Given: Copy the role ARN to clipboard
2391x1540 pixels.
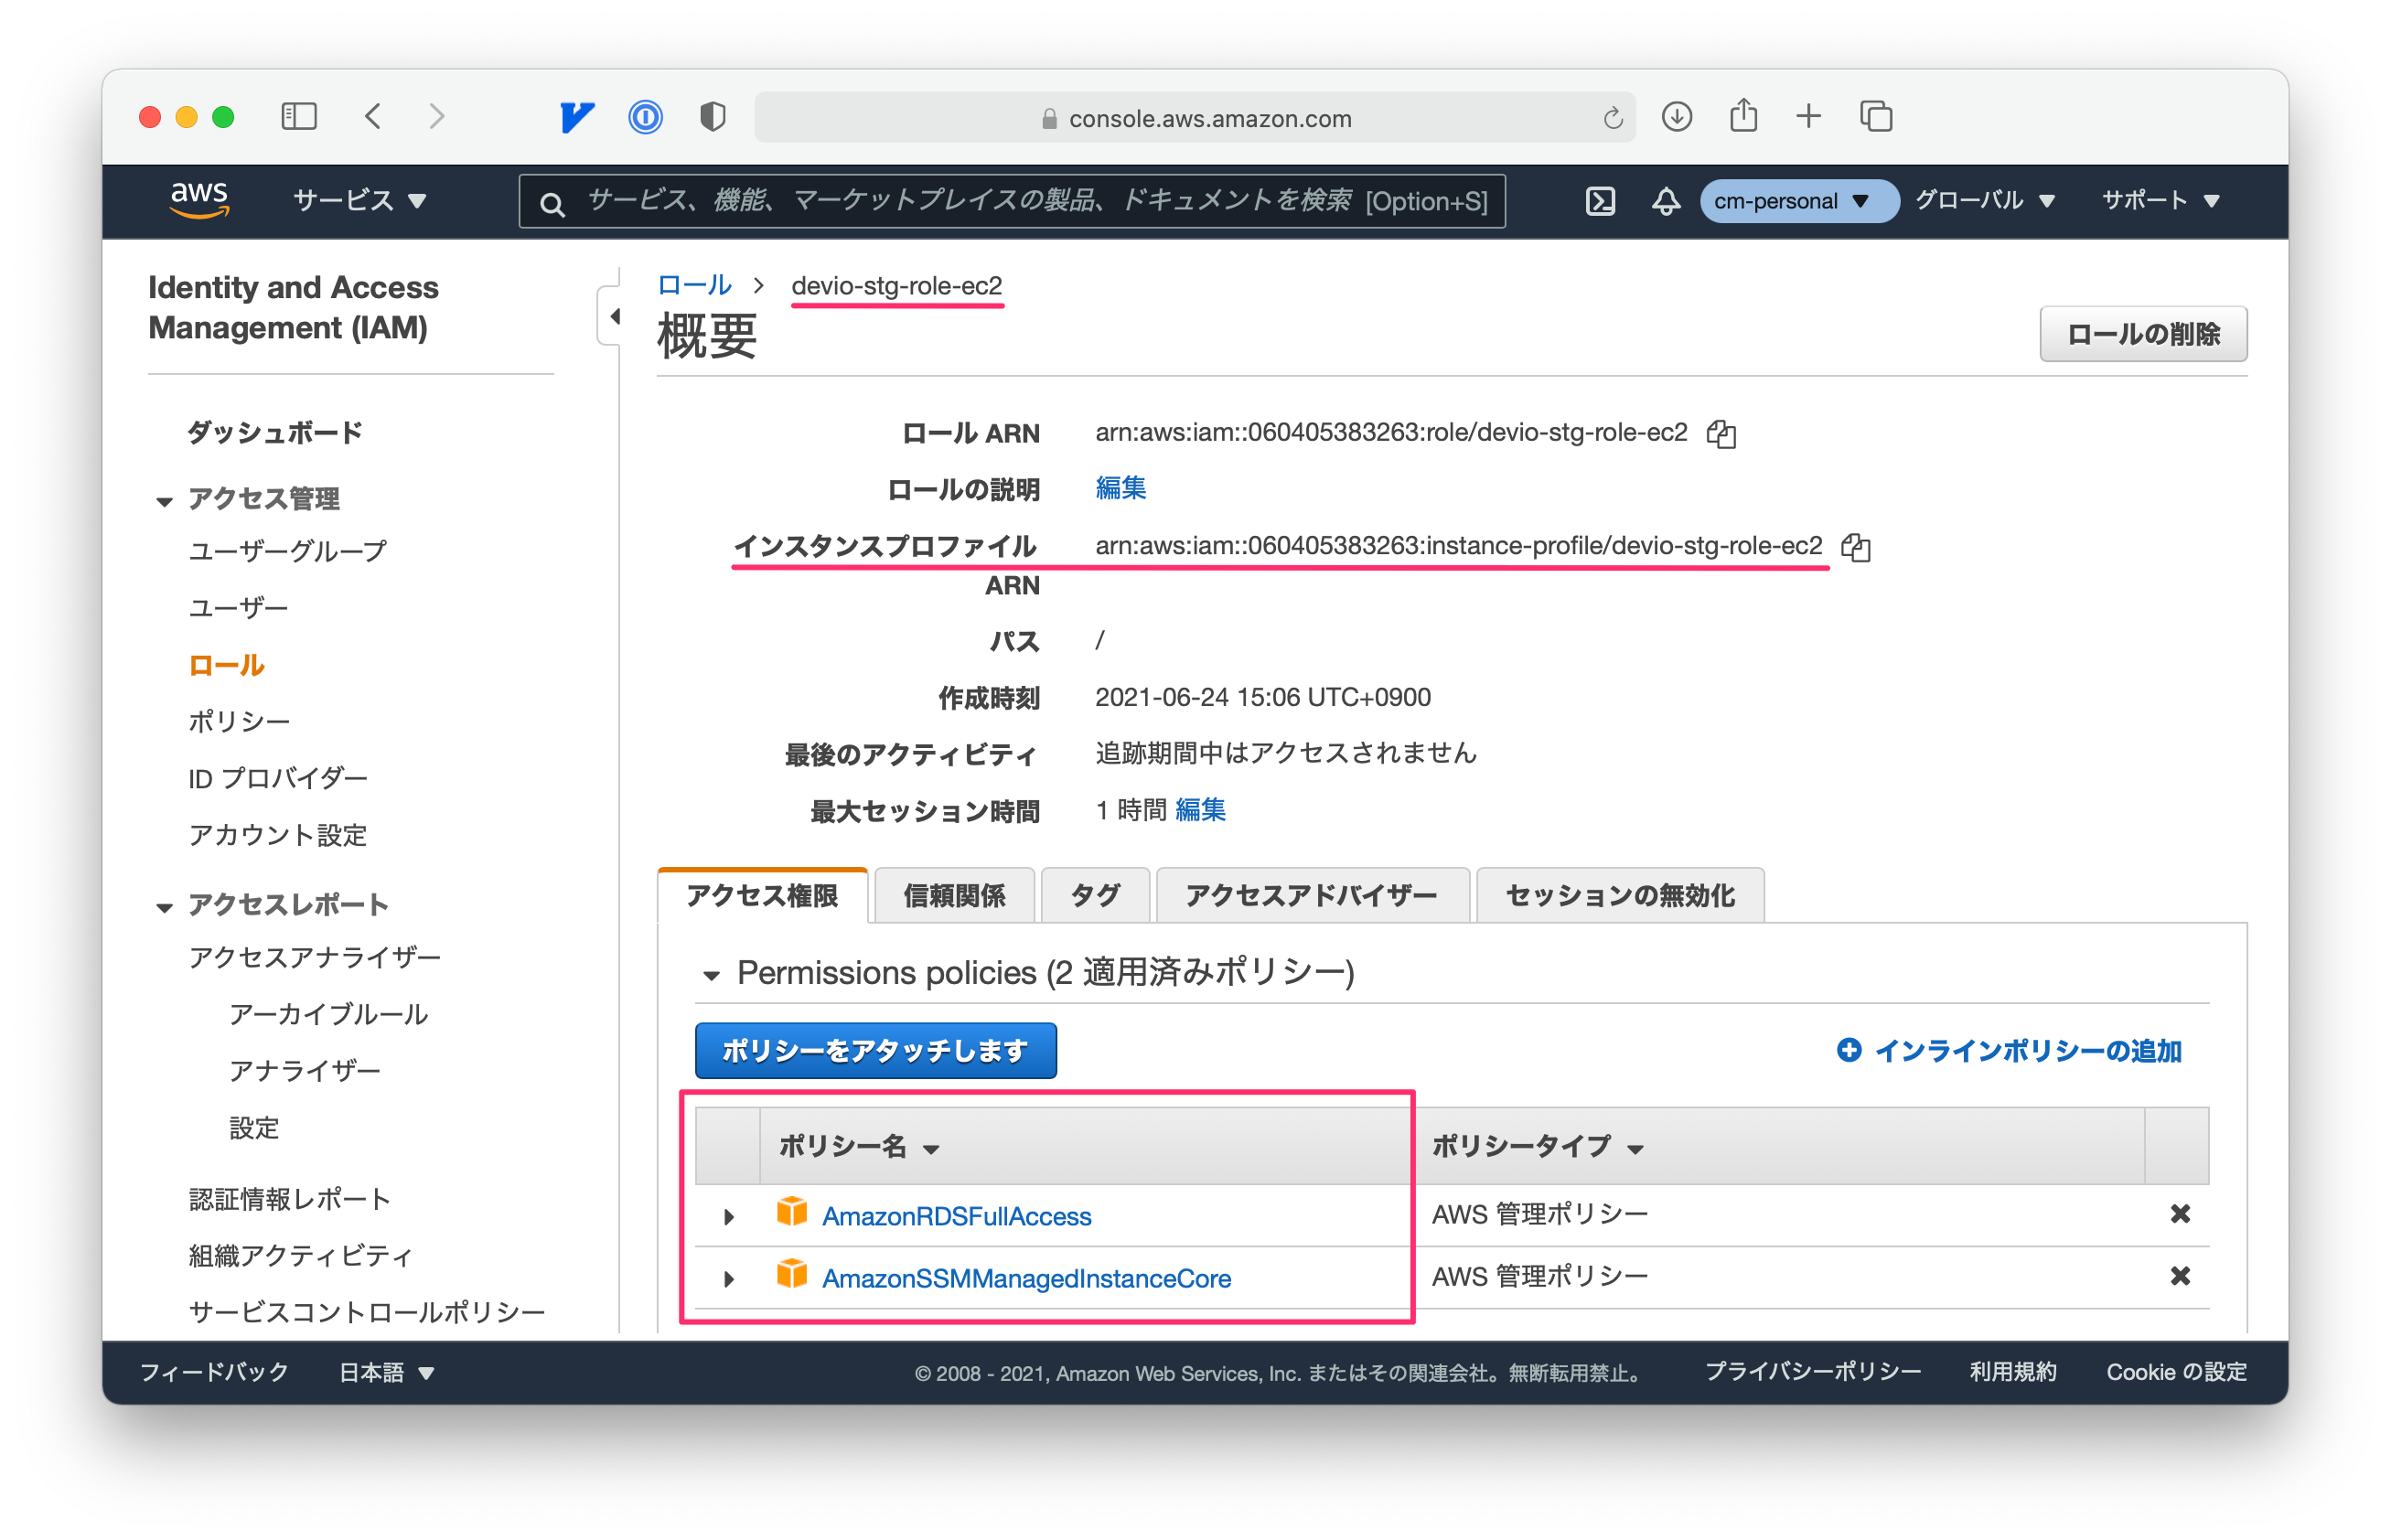Looking at the screenshot, I should click(1721, 434).
